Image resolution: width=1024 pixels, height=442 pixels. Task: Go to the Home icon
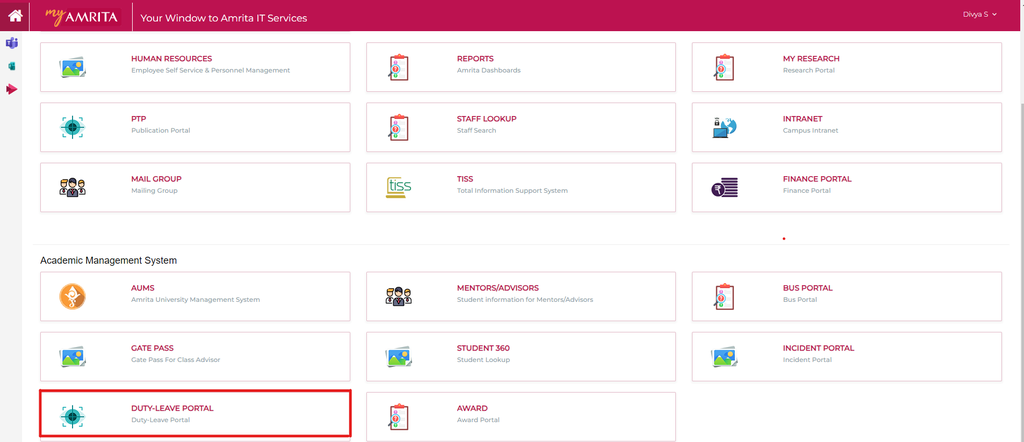tap(15, 17)
